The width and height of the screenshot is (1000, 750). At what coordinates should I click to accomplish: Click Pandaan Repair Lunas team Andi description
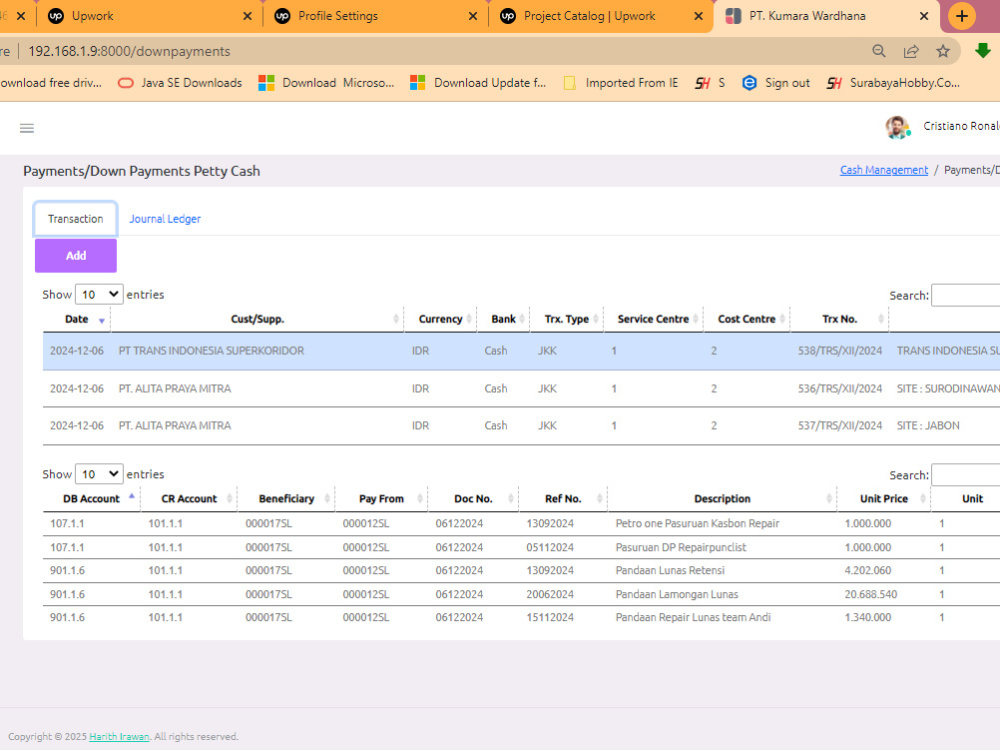tap(693, 617)
